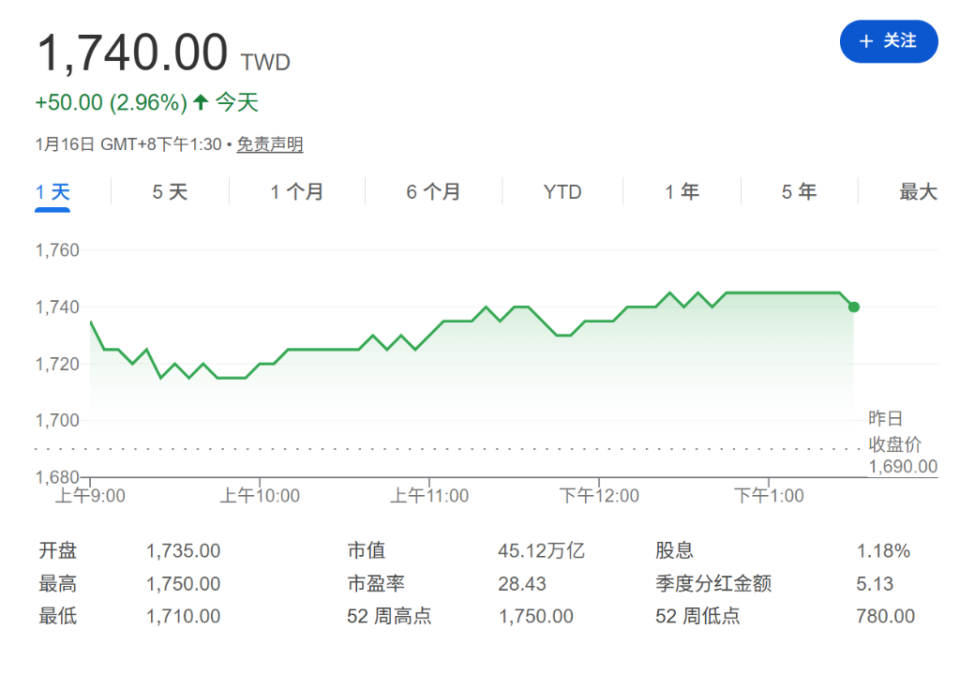Click the plus icon inside the follow button
Screen dimensions: 960x675
click(864, 41)
